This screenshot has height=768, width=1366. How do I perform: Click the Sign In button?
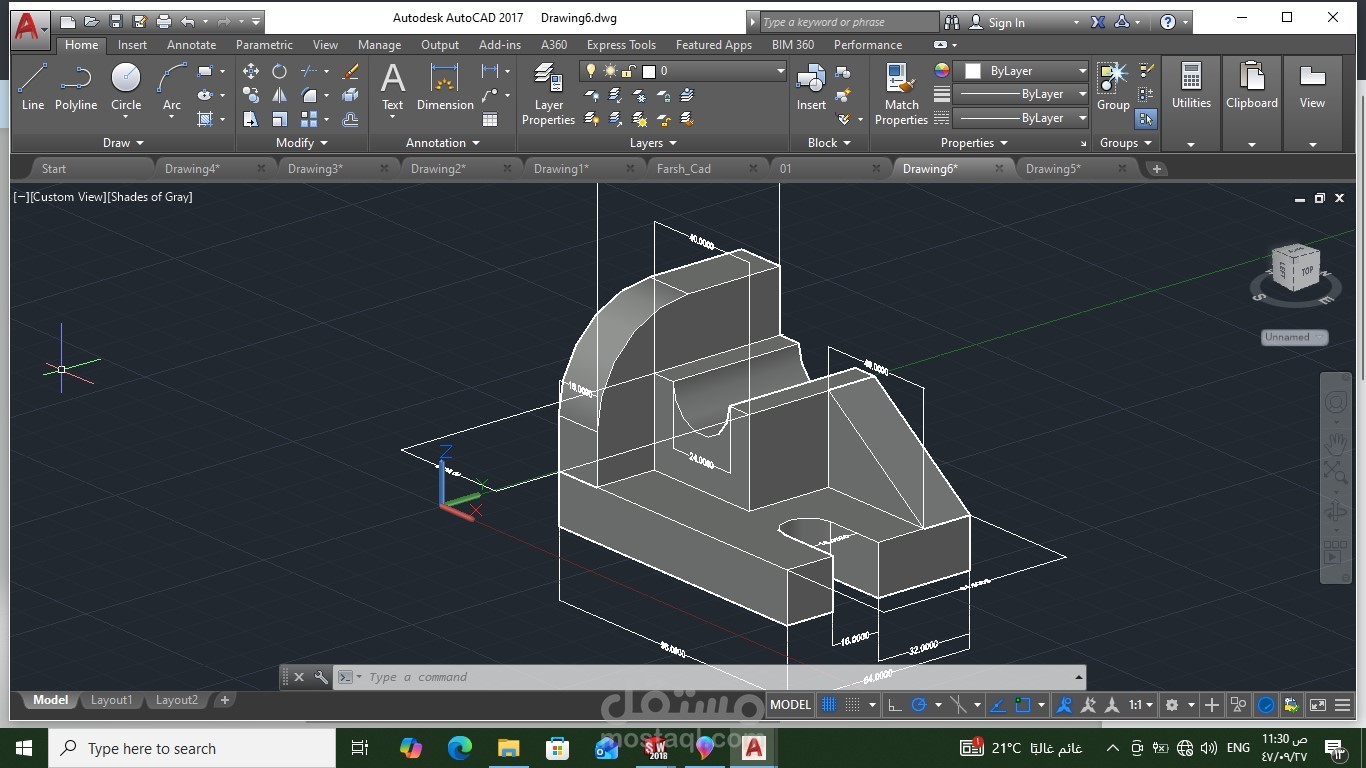point(1006,22)
